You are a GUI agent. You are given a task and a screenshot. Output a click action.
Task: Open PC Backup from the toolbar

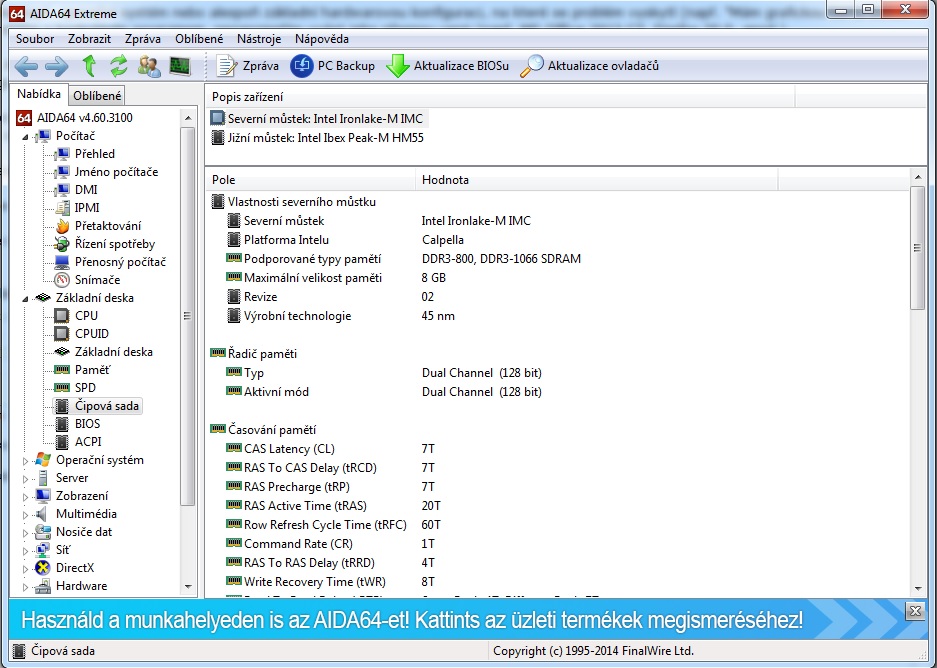[x=333, y=66]
